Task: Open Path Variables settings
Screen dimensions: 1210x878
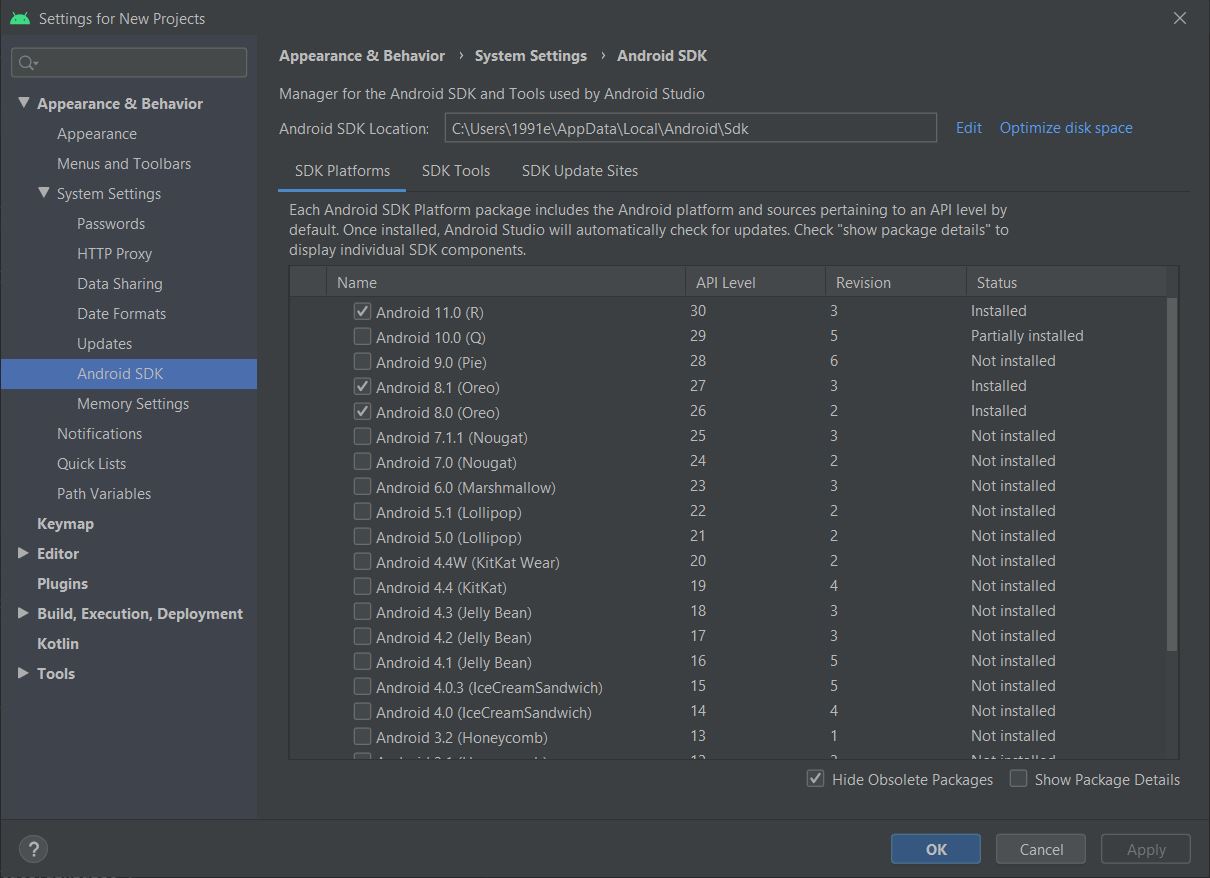Action: click(x=104, y=494)
